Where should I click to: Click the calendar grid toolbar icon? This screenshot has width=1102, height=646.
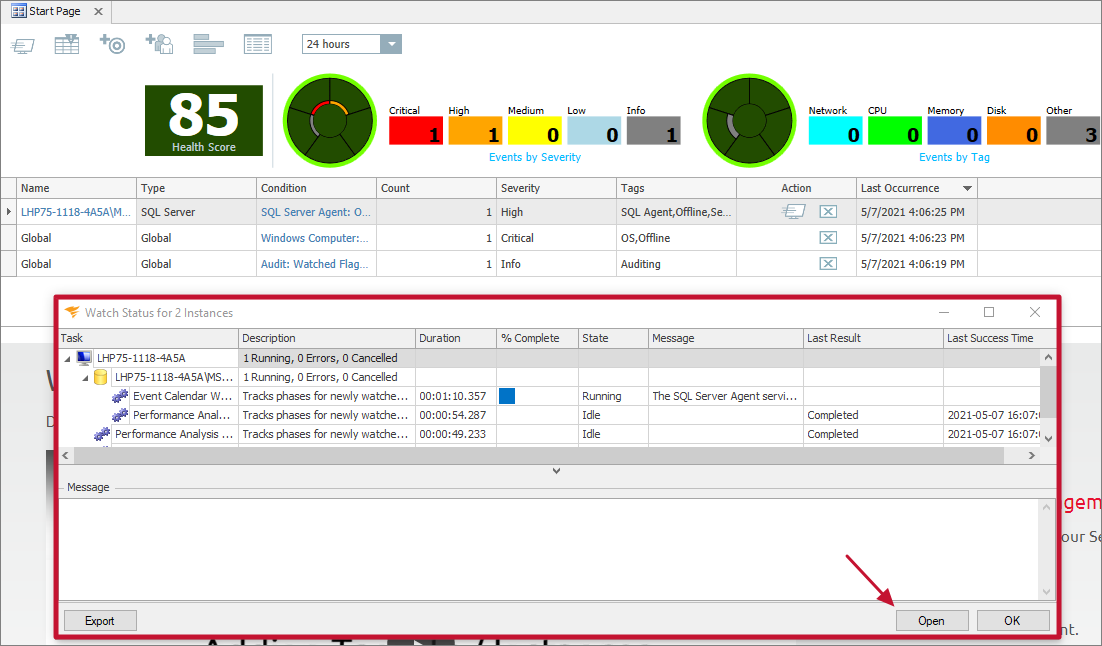[x=66, y=43]
